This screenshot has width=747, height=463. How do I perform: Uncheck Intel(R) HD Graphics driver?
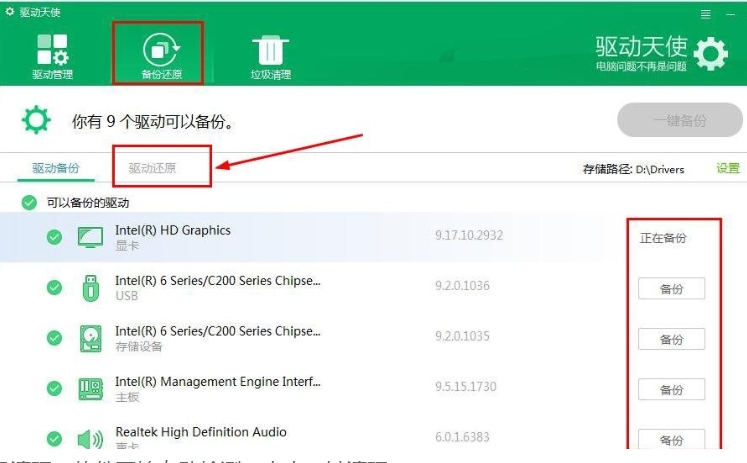[x=54, y=237]
